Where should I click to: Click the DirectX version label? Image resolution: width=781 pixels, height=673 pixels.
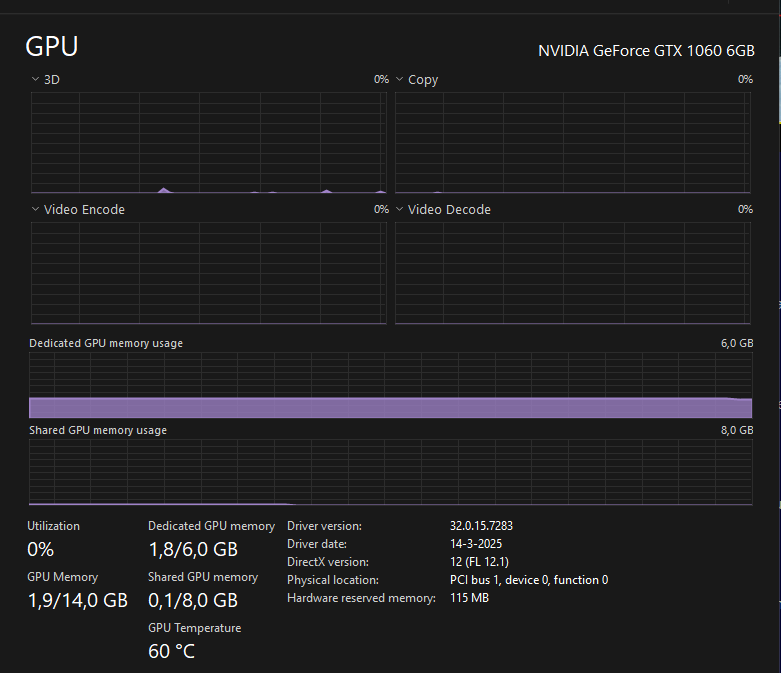coord(328,562)
